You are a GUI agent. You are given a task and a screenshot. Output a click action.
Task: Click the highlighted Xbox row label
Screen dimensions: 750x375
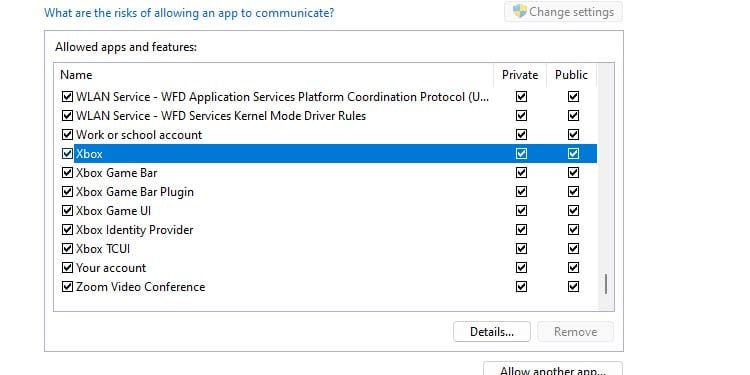[89, 154]
